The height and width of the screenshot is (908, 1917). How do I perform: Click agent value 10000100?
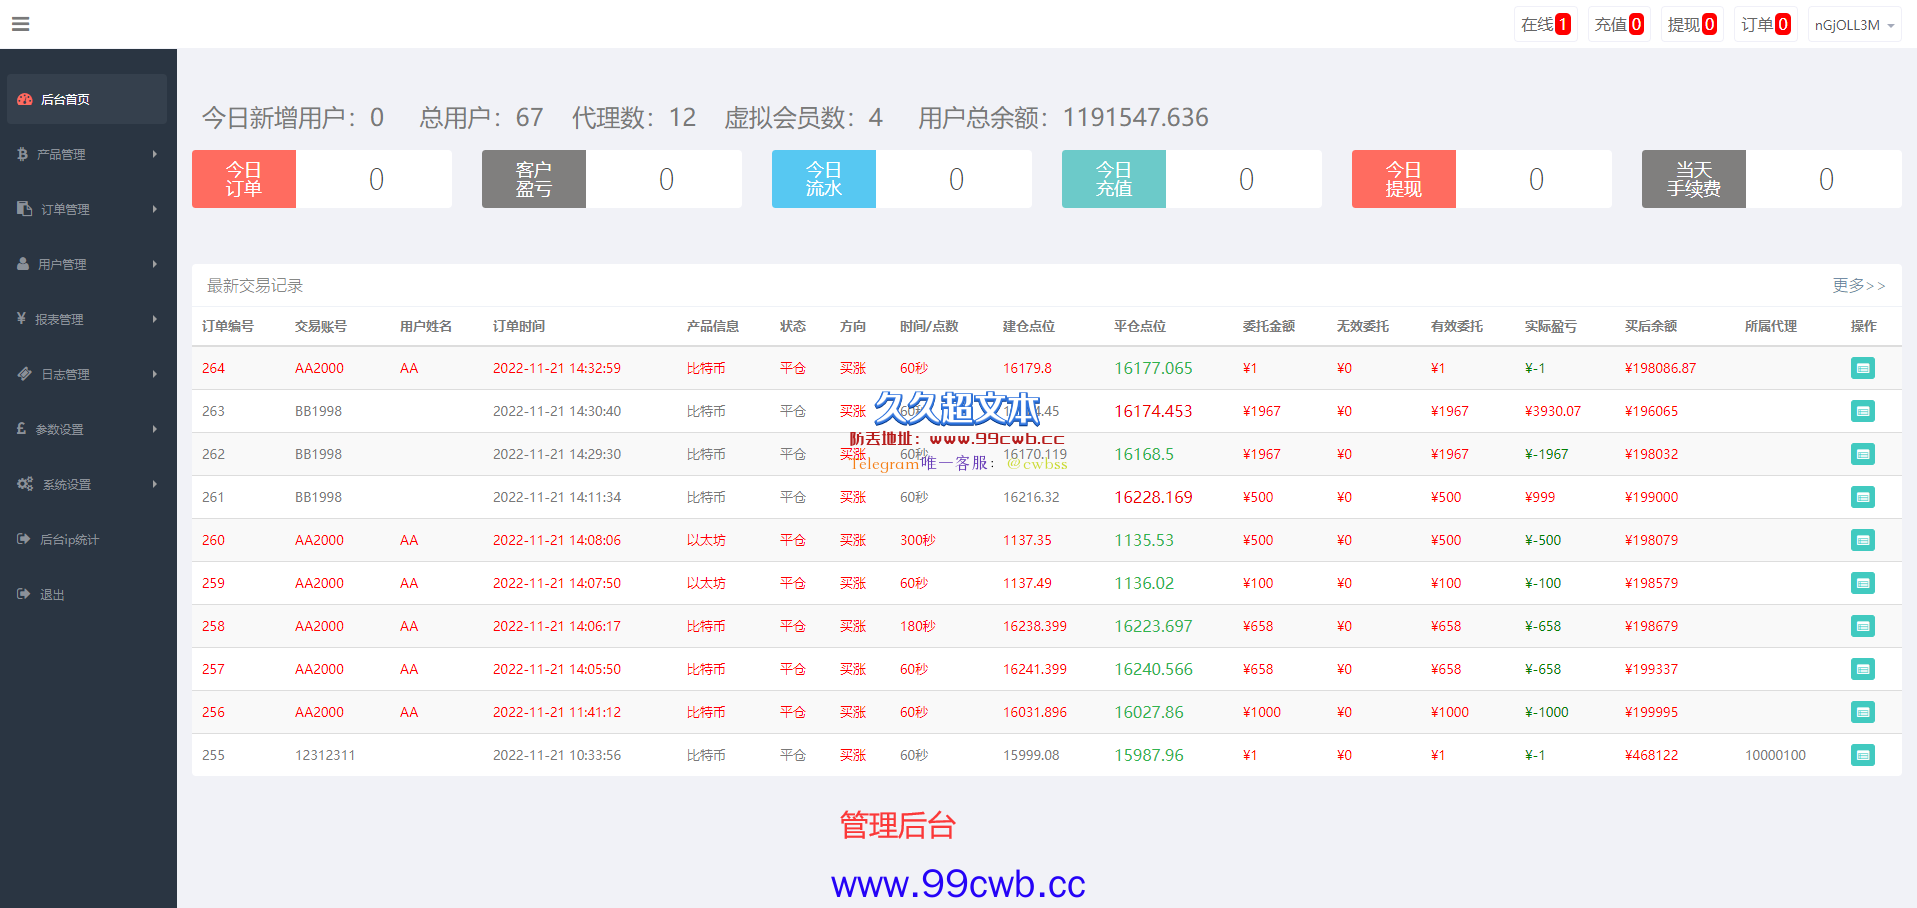[x=1775, y=755]
